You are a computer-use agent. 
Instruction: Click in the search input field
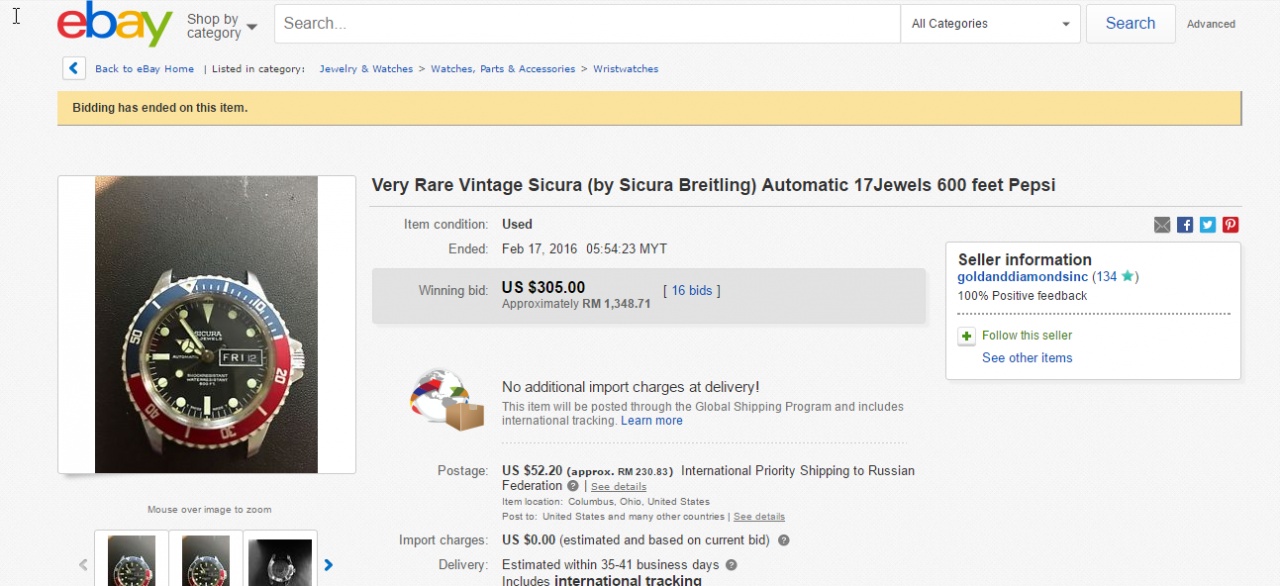[x=587, y=24]
